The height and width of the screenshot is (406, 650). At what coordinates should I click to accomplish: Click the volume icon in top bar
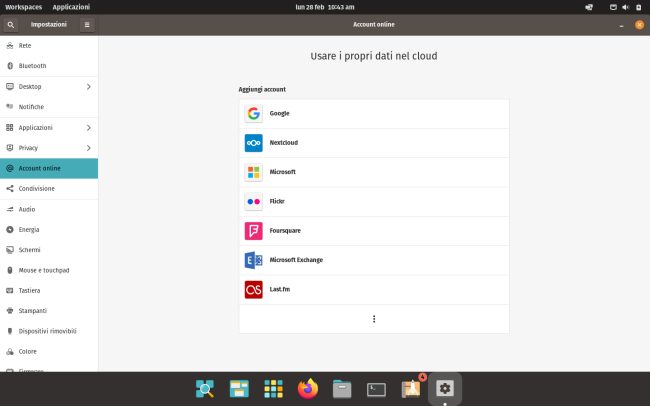(x=626, y=7)
